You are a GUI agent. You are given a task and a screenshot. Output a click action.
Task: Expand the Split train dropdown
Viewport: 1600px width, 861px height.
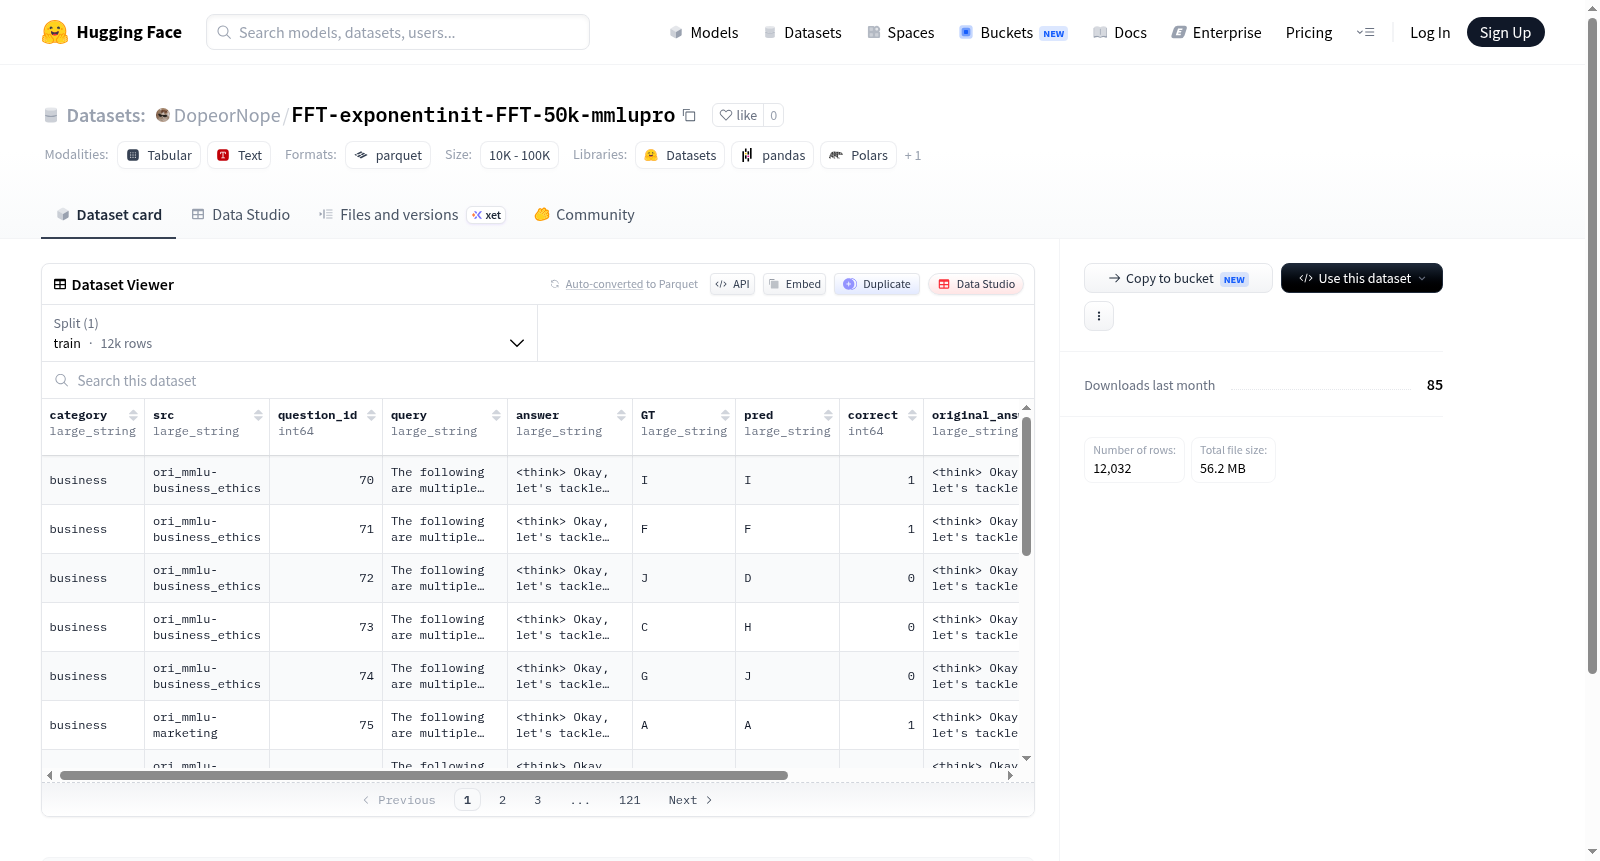click(289, 333)
